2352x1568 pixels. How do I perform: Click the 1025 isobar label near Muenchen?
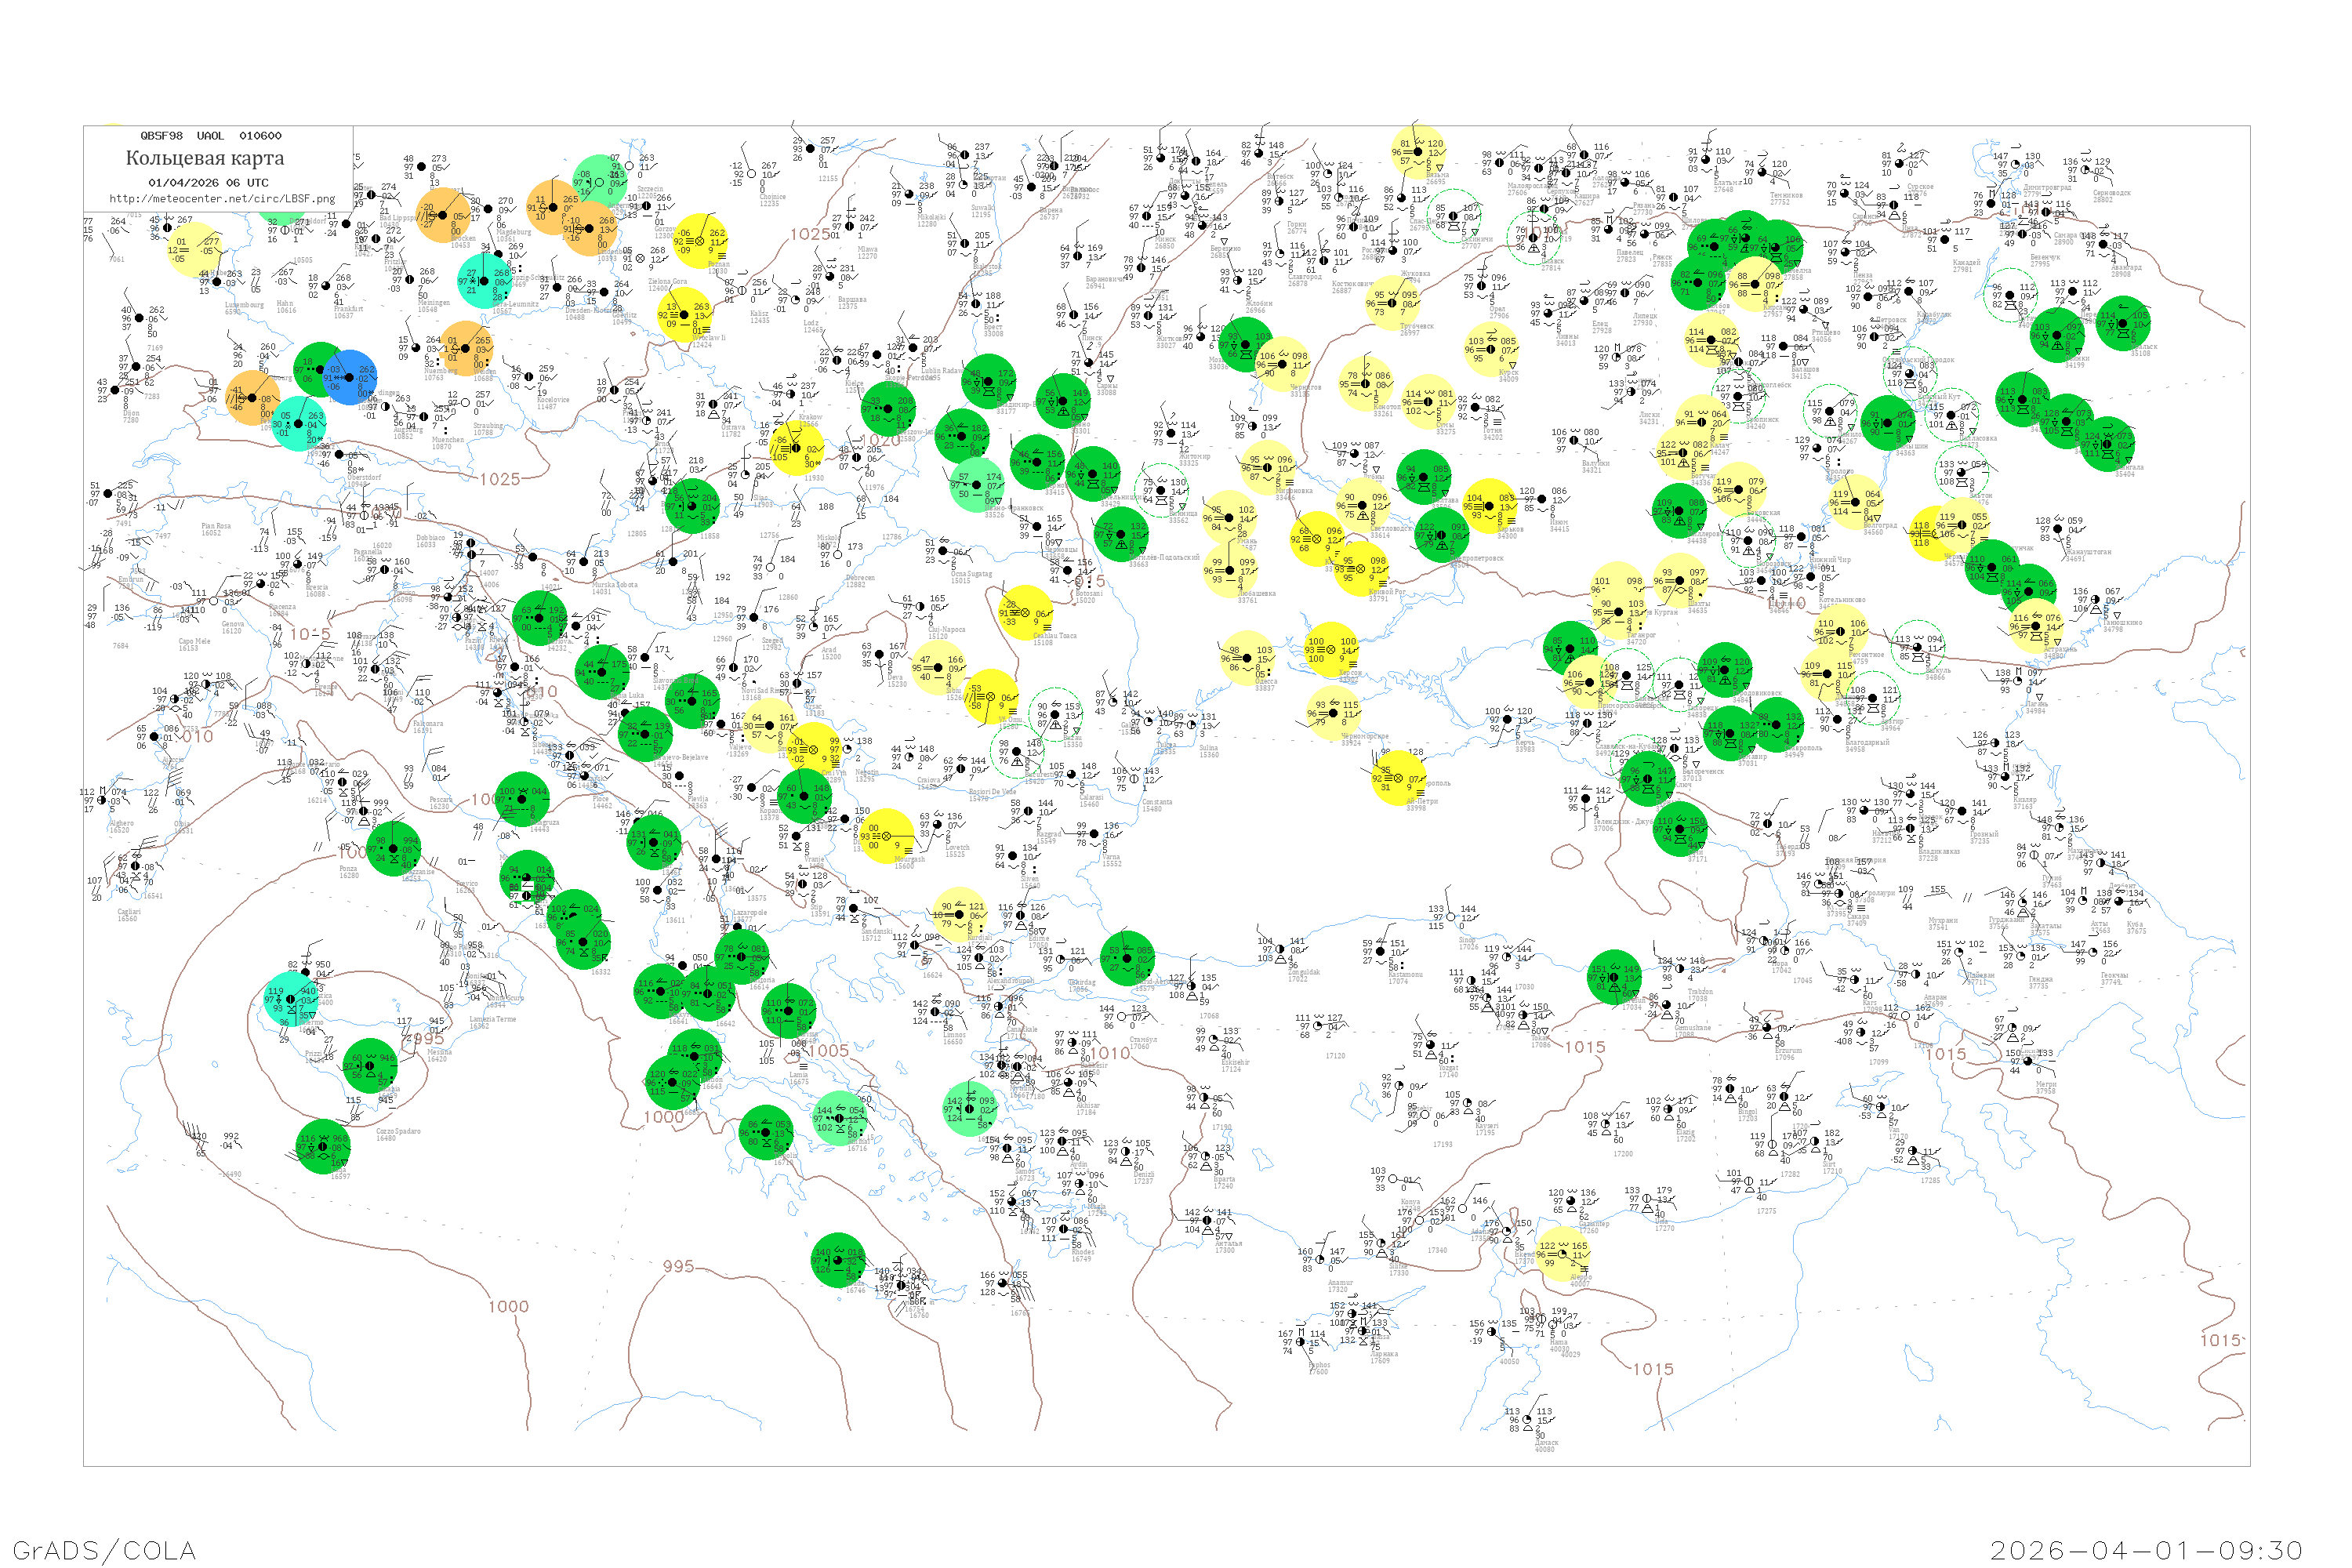[500, 479]
